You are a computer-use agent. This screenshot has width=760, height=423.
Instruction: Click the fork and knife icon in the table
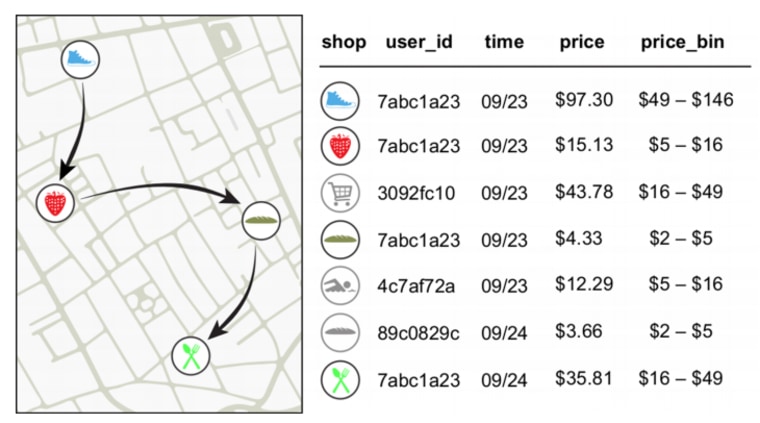point(340,379)
